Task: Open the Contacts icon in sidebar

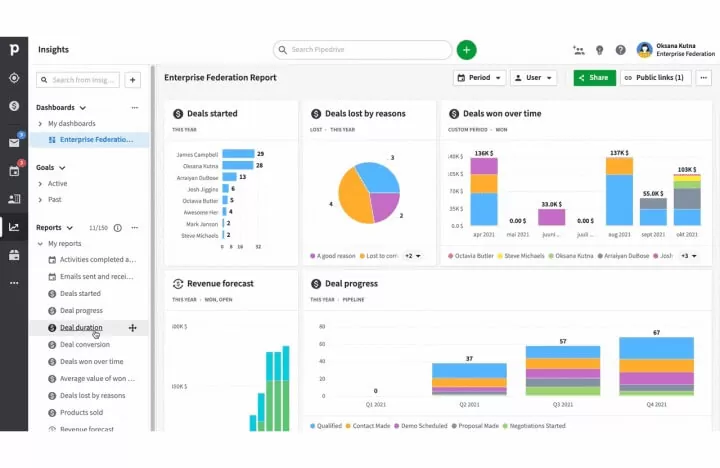Action: [14, 199]
